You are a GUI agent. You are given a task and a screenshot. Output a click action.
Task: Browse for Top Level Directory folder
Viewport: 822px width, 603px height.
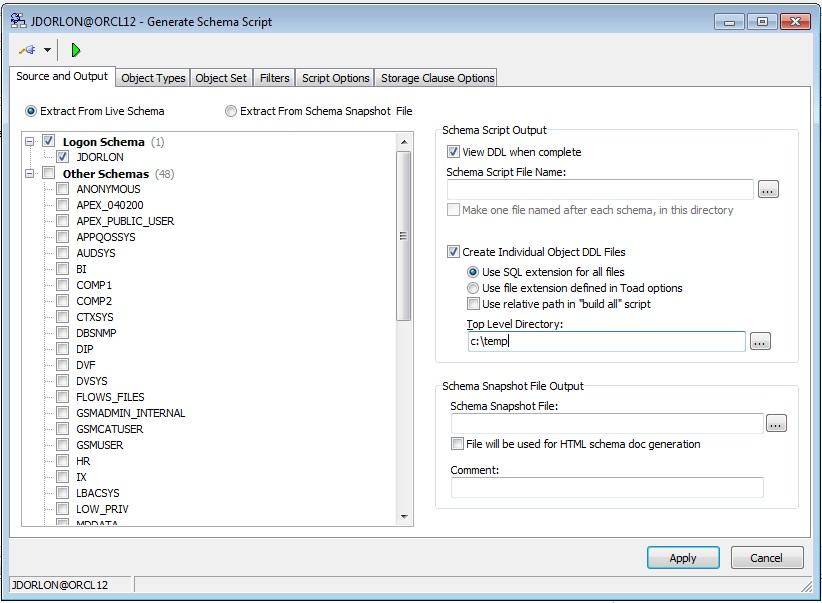(x=760, y=342)
